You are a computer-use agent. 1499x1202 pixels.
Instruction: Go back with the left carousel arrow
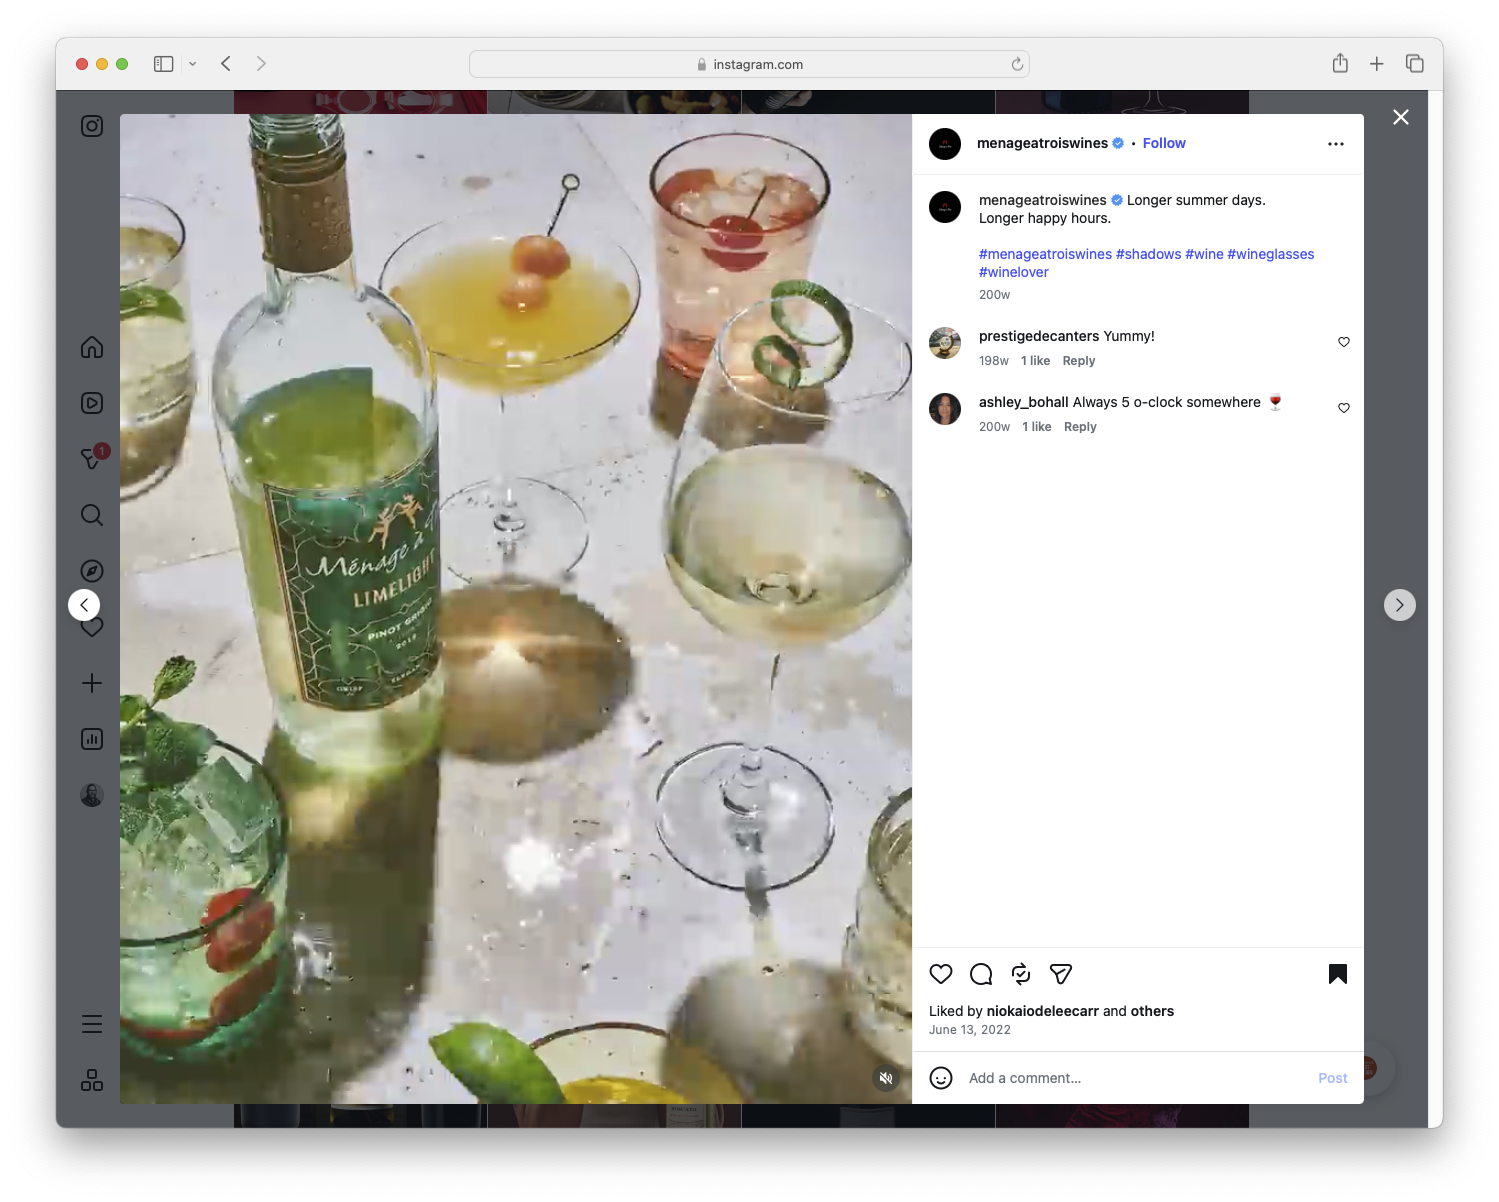click(84, 604)
